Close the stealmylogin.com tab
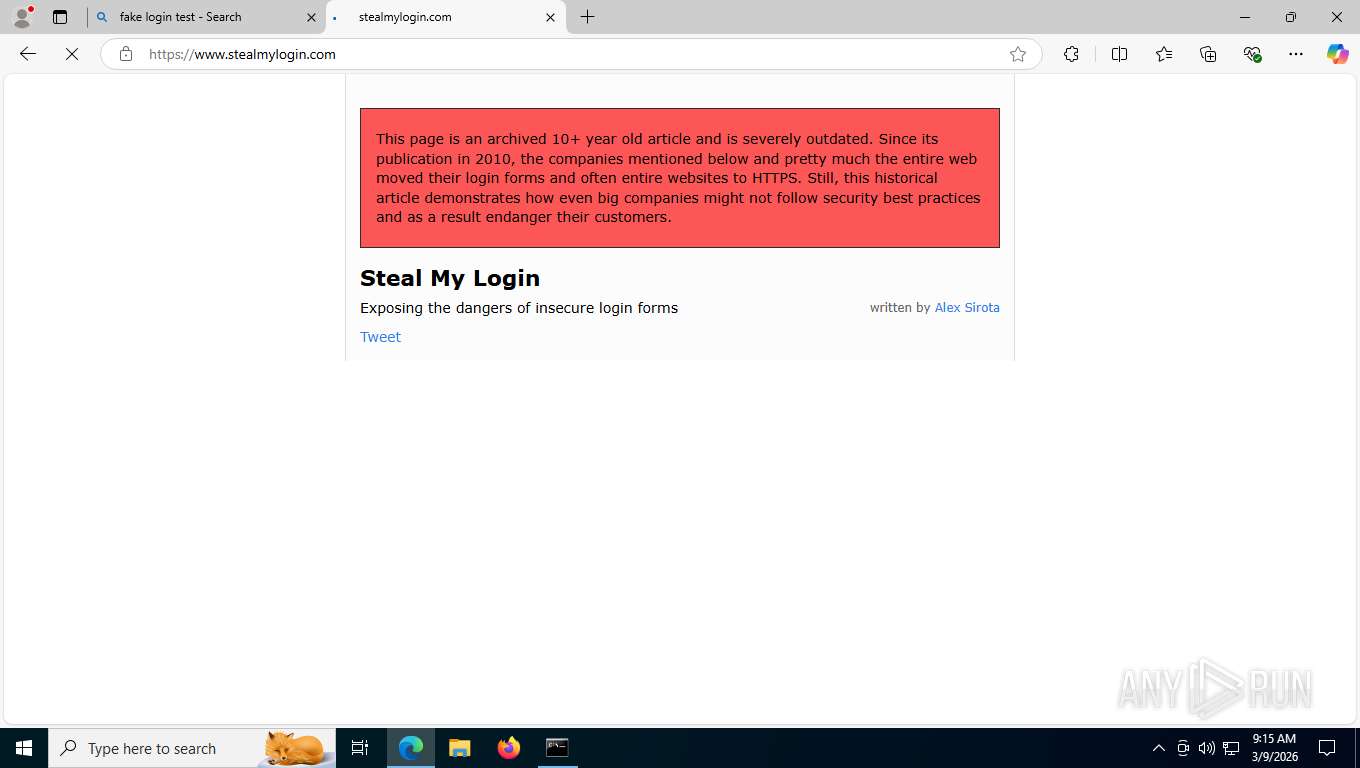 (x=550, y=17)
